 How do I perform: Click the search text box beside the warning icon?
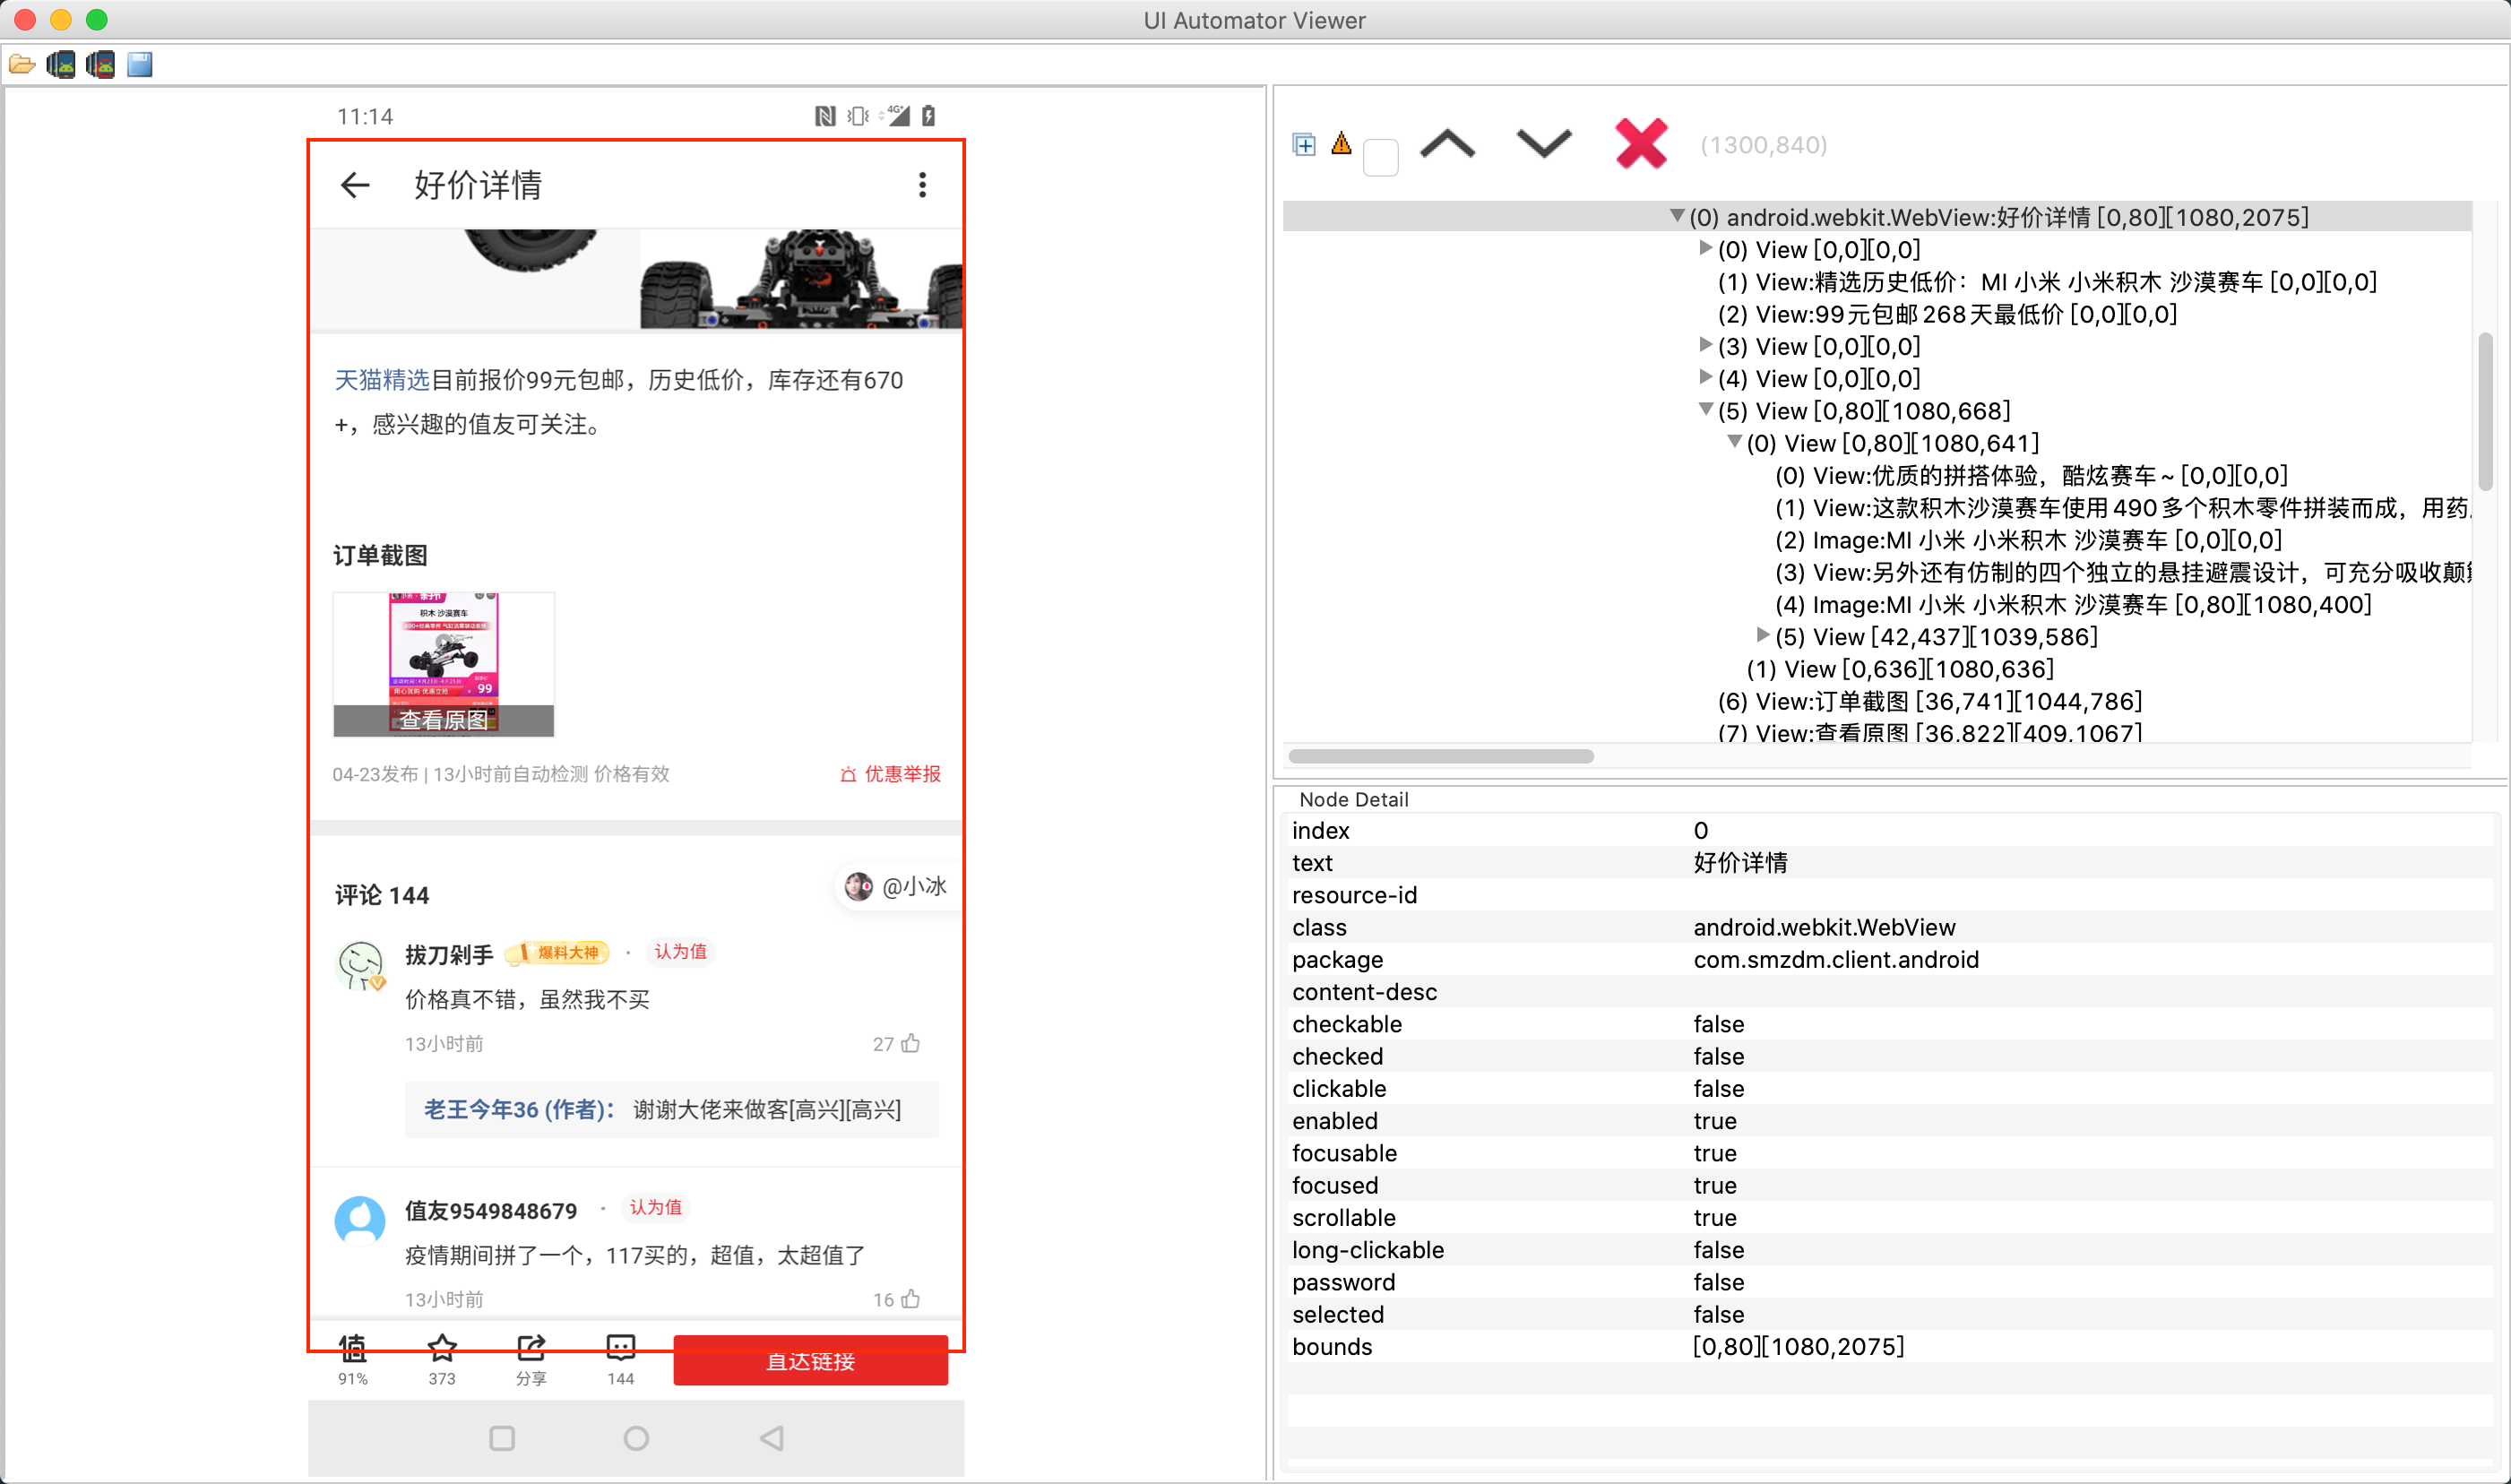1381,157
